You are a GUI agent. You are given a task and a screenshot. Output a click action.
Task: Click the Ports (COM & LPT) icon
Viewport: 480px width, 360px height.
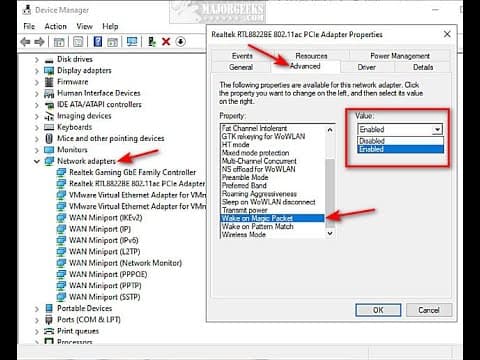point(49,320)
